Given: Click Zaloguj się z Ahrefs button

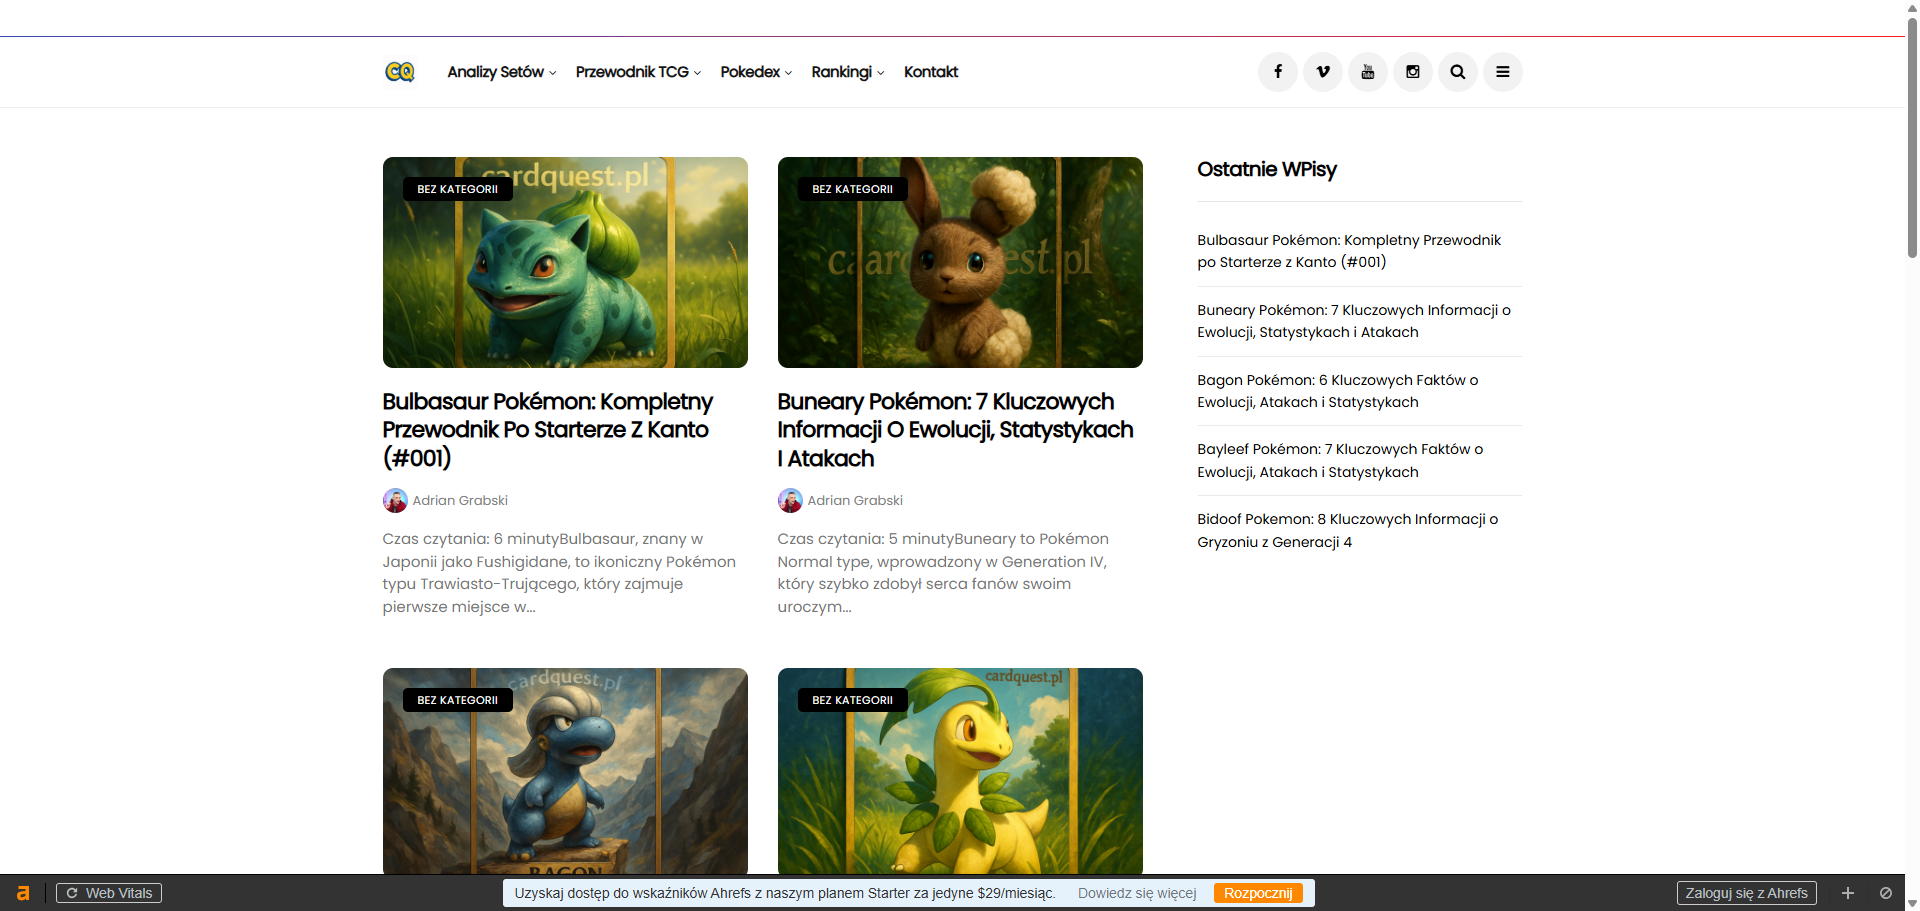Looking at the screenshot, I should (1746, 893).
